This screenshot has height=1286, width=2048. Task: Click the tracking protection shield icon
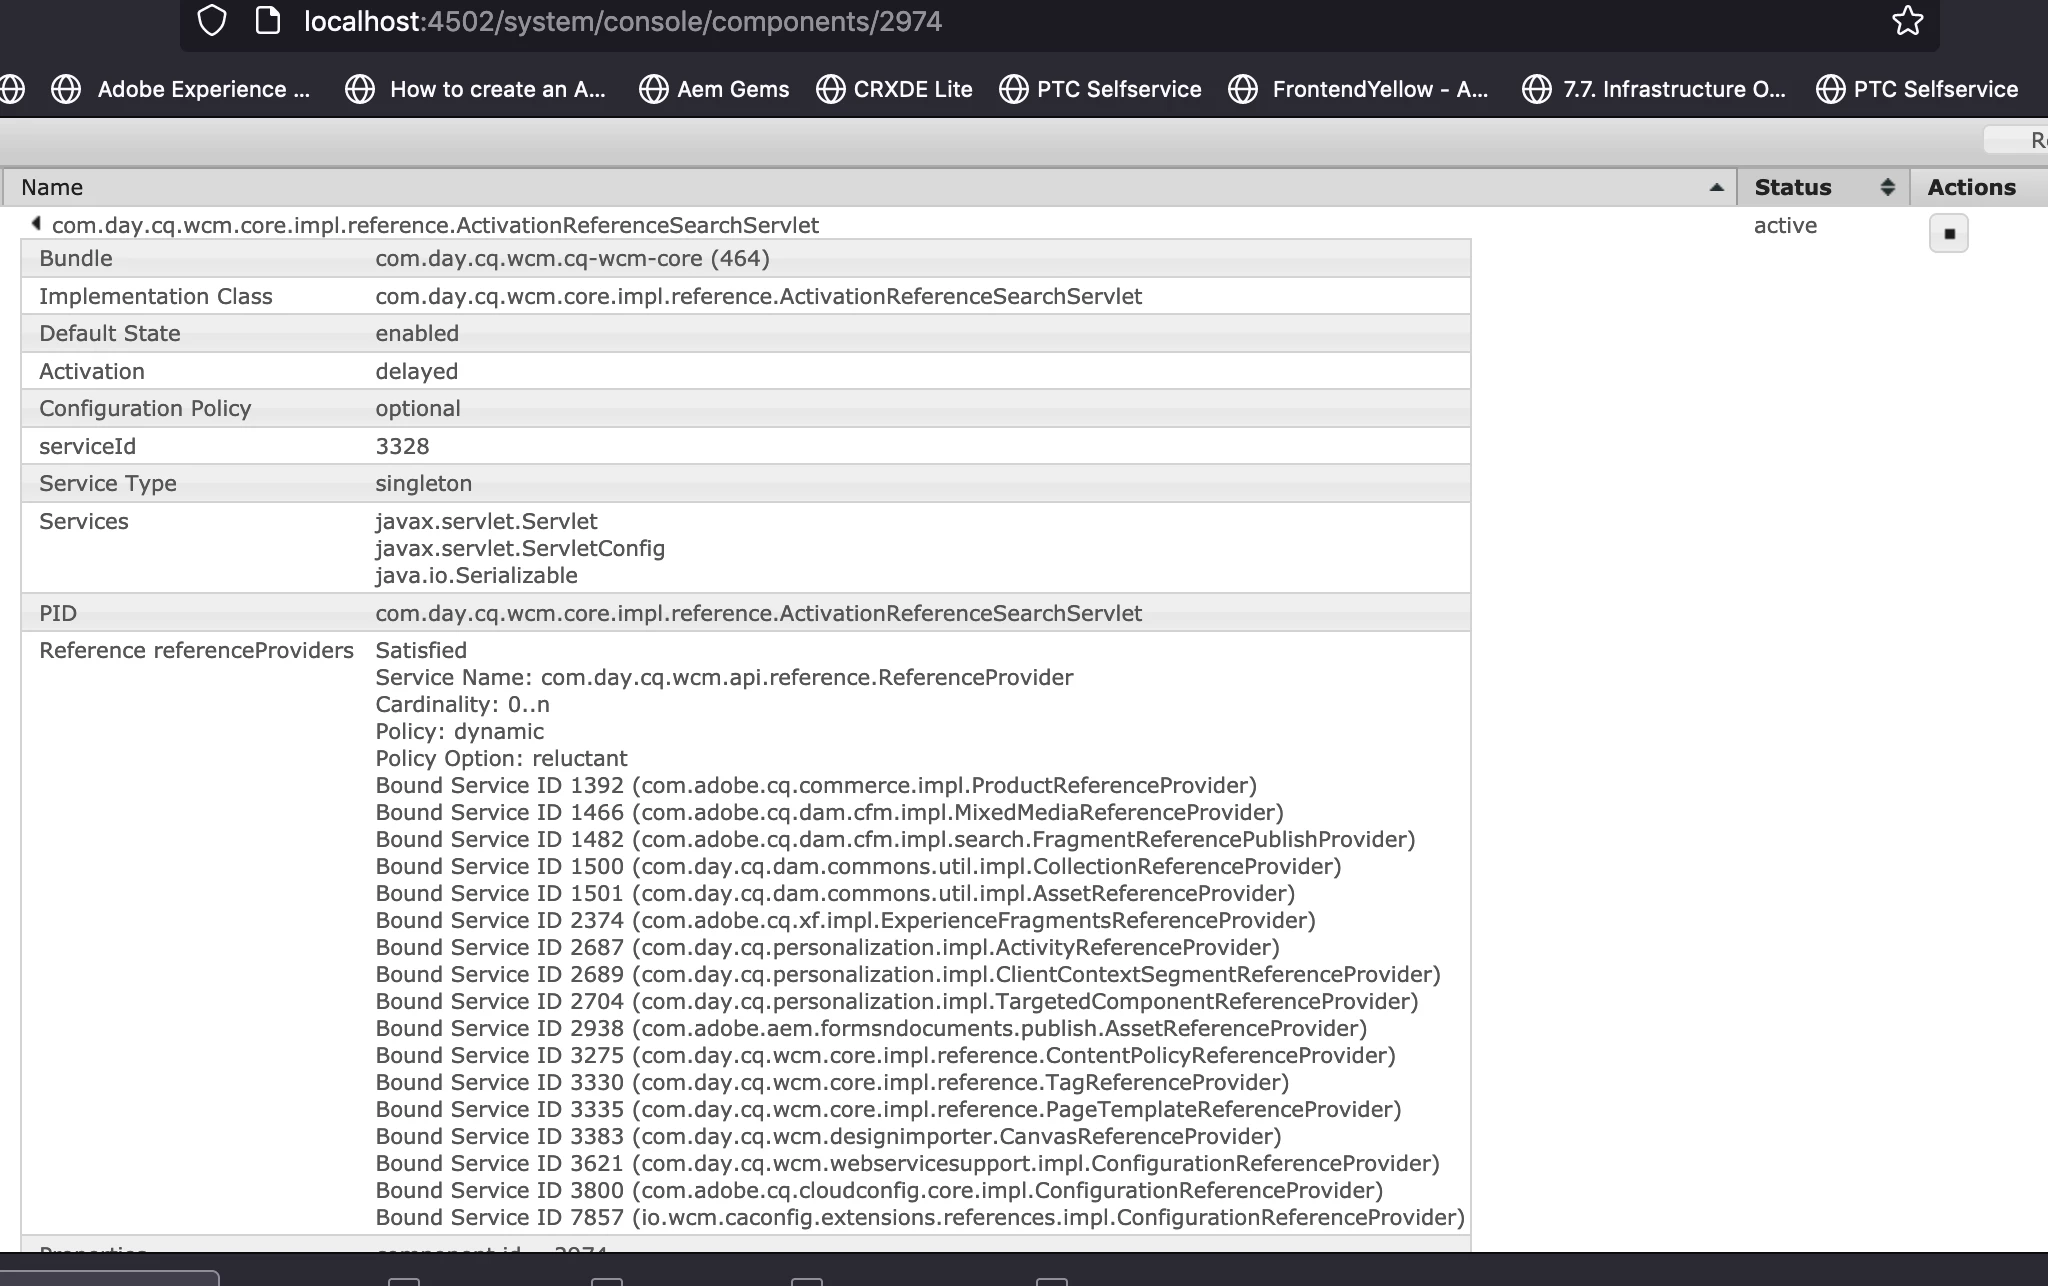point(212,21)
